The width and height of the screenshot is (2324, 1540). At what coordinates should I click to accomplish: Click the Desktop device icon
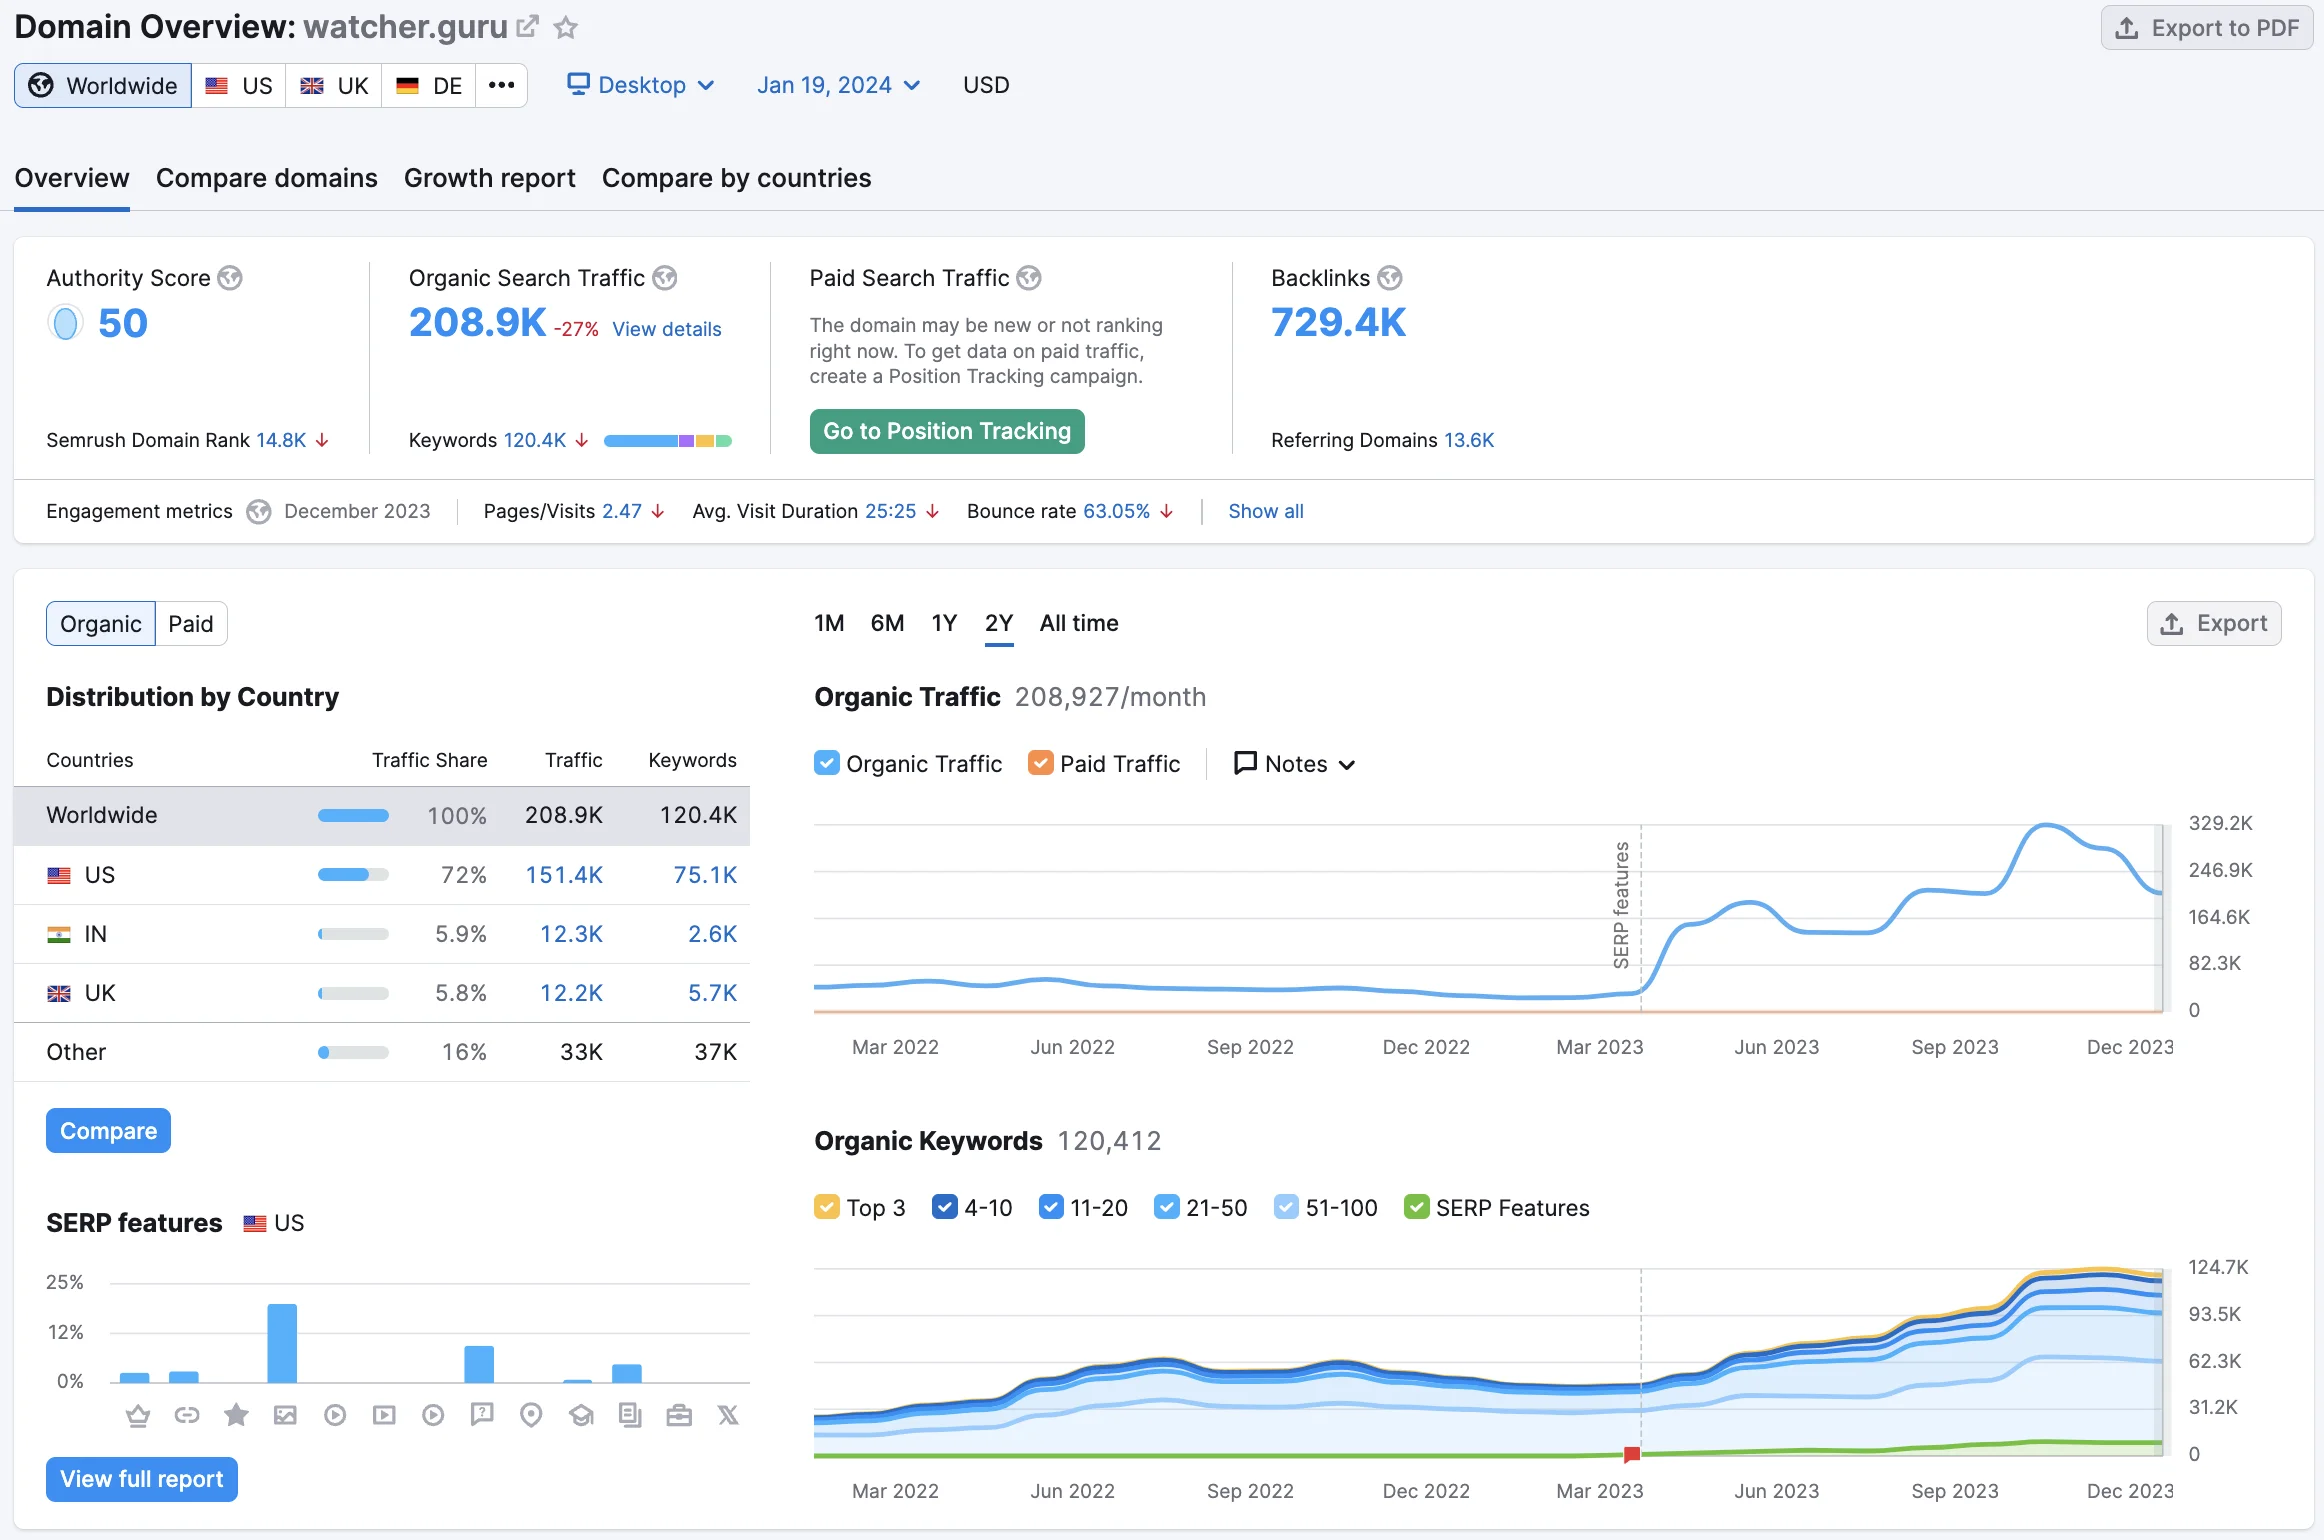[578, 82]
